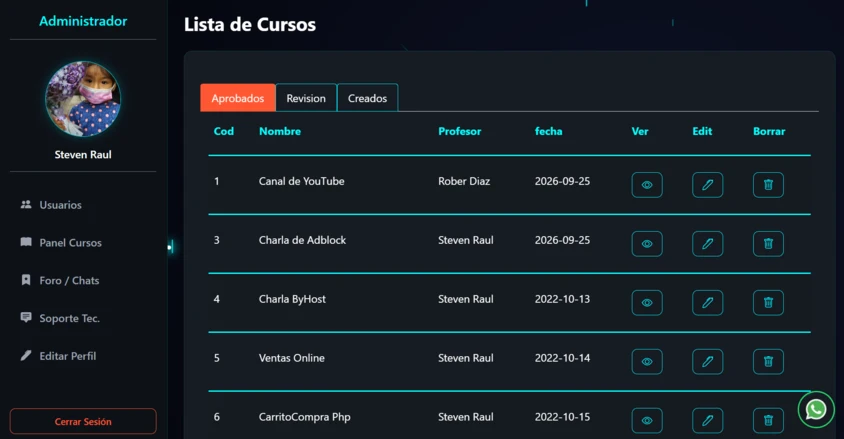Switch to the Revision tab

[306, 98]
